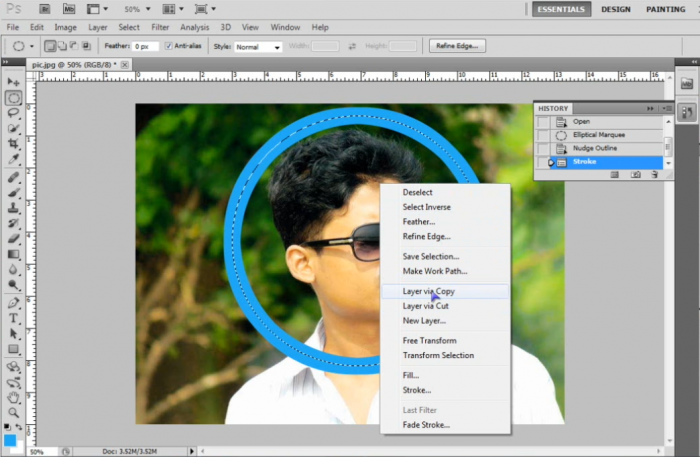Delete current state using History trash icon
This screenshot has height=457, width=700.
tap(654, 174)
